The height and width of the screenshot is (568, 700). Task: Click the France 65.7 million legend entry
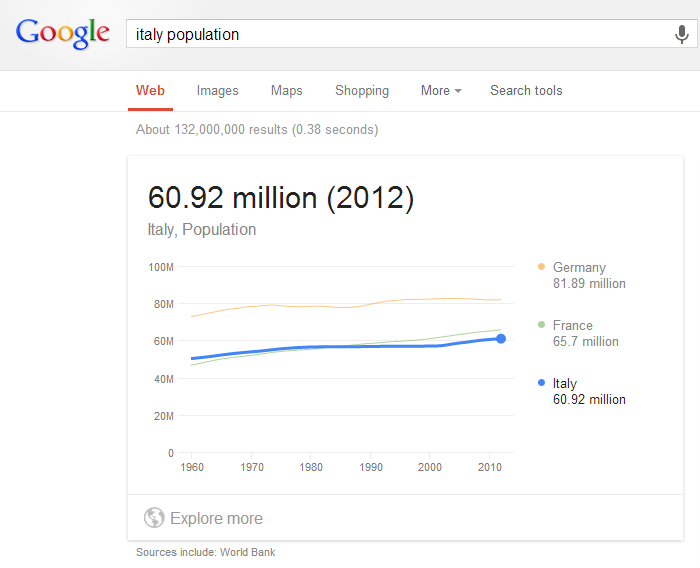[x=585, y=333]
